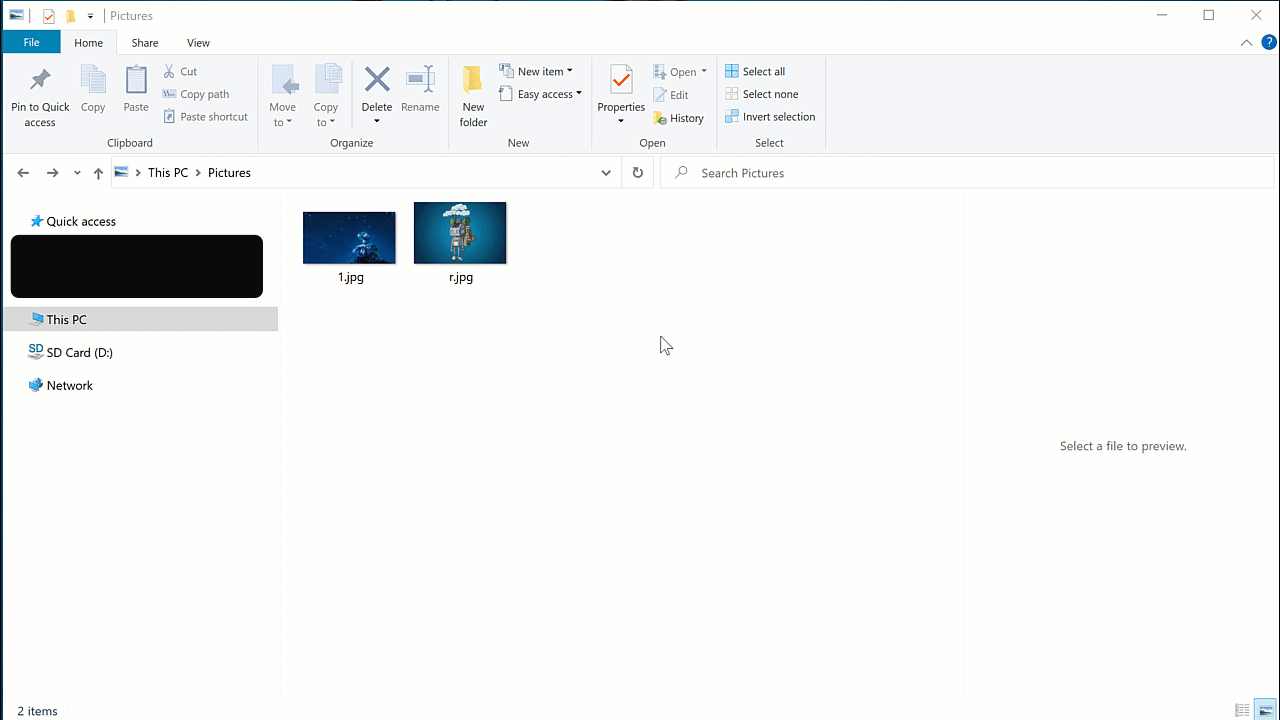Customize the Quick Access Toolbar dropdown
This screenshot has width=1280, height=720.
[90, 16]
